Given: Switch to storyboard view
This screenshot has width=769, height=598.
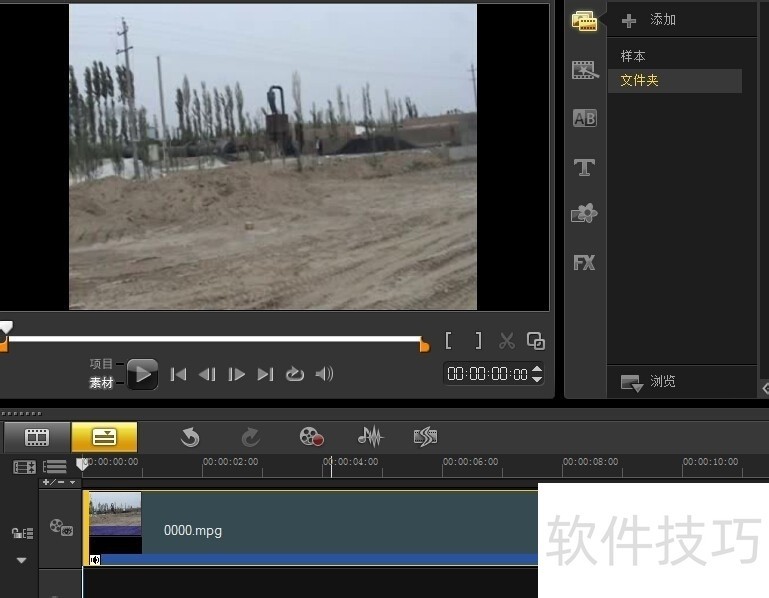Looking at the screenshot, I should coord(37,437).
